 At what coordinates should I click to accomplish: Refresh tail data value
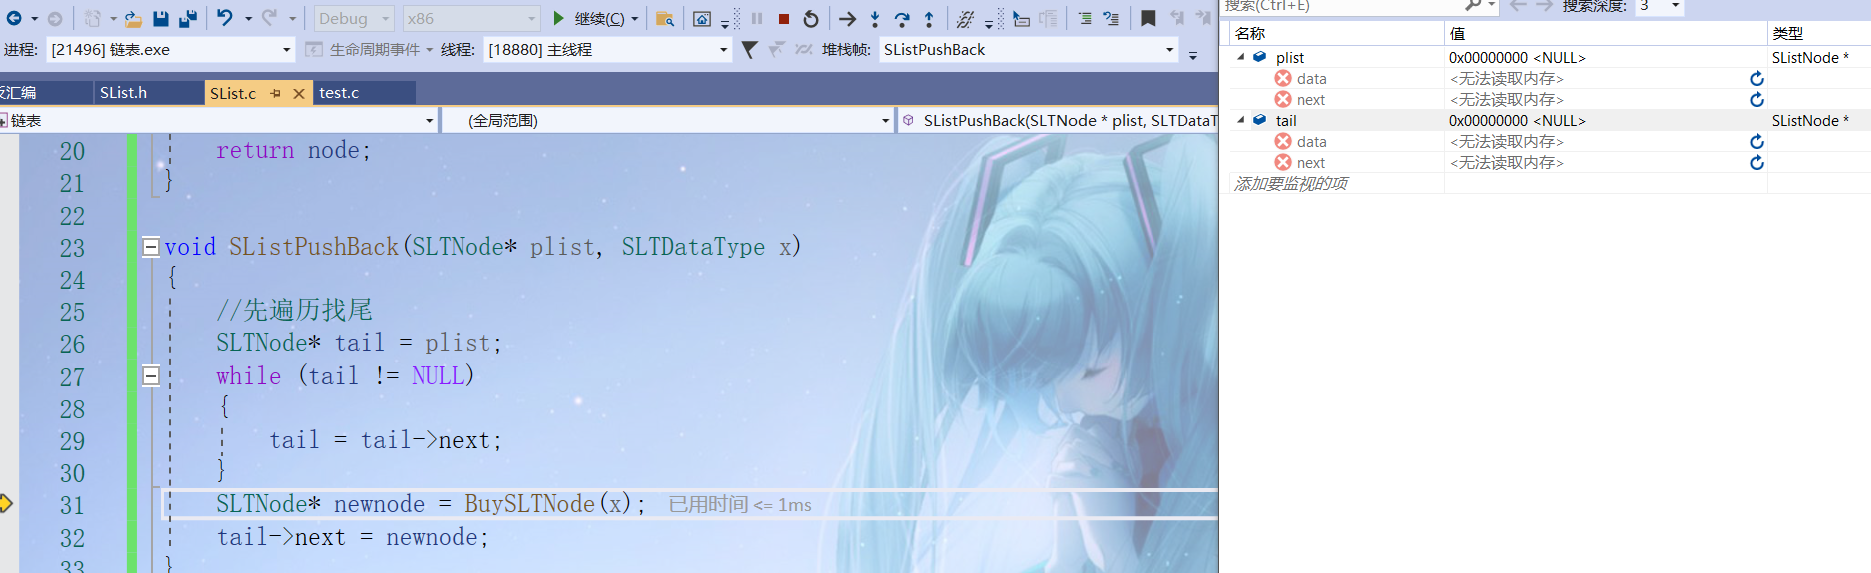[1757, 141]
